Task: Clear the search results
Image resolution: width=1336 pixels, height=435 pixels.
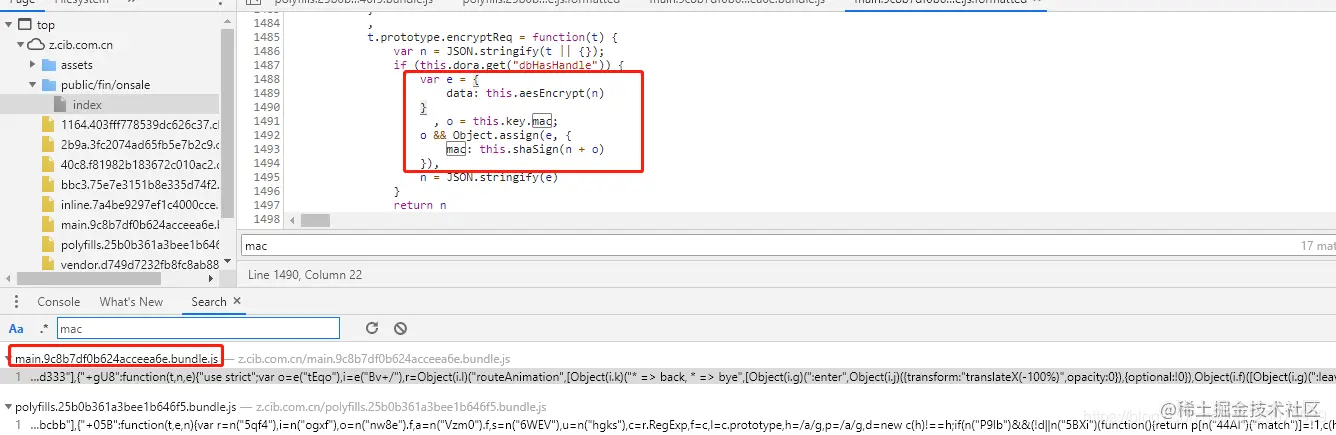Action: pos(400,328)
